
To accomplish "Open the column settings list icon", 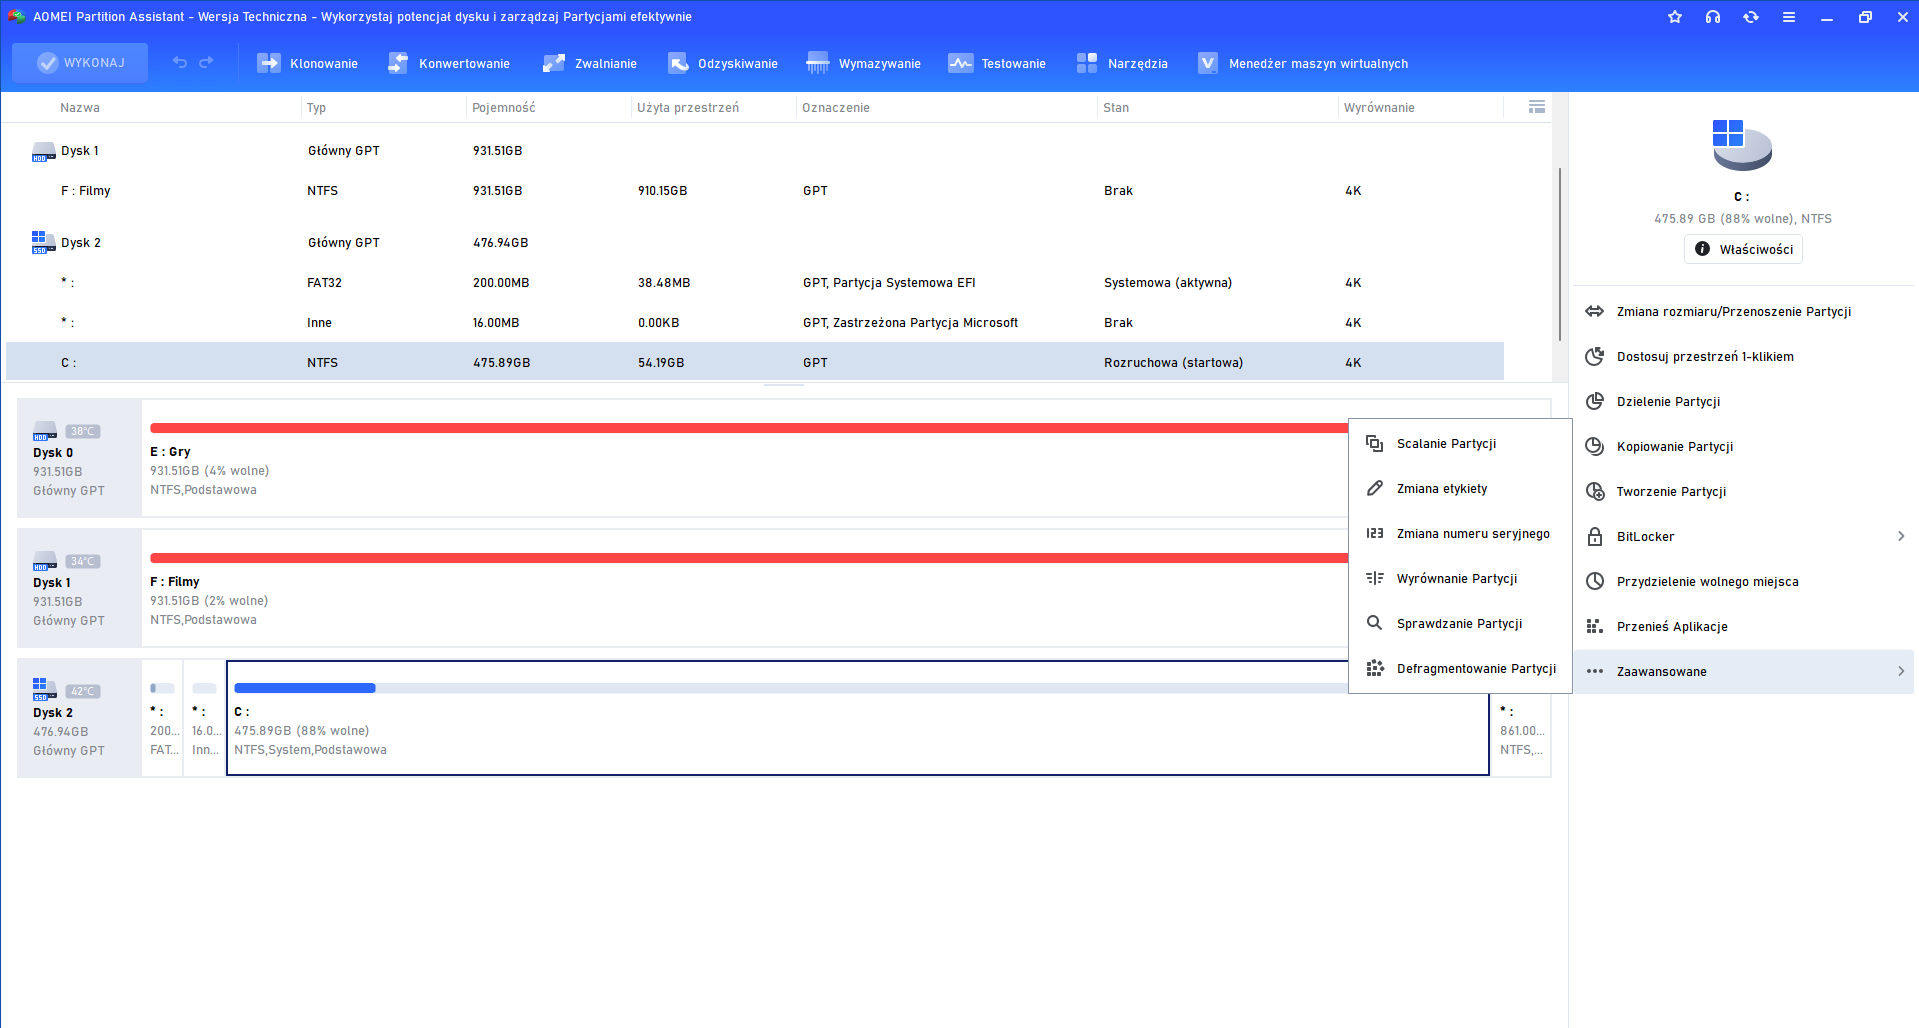I will click(x=1537, y=107).
